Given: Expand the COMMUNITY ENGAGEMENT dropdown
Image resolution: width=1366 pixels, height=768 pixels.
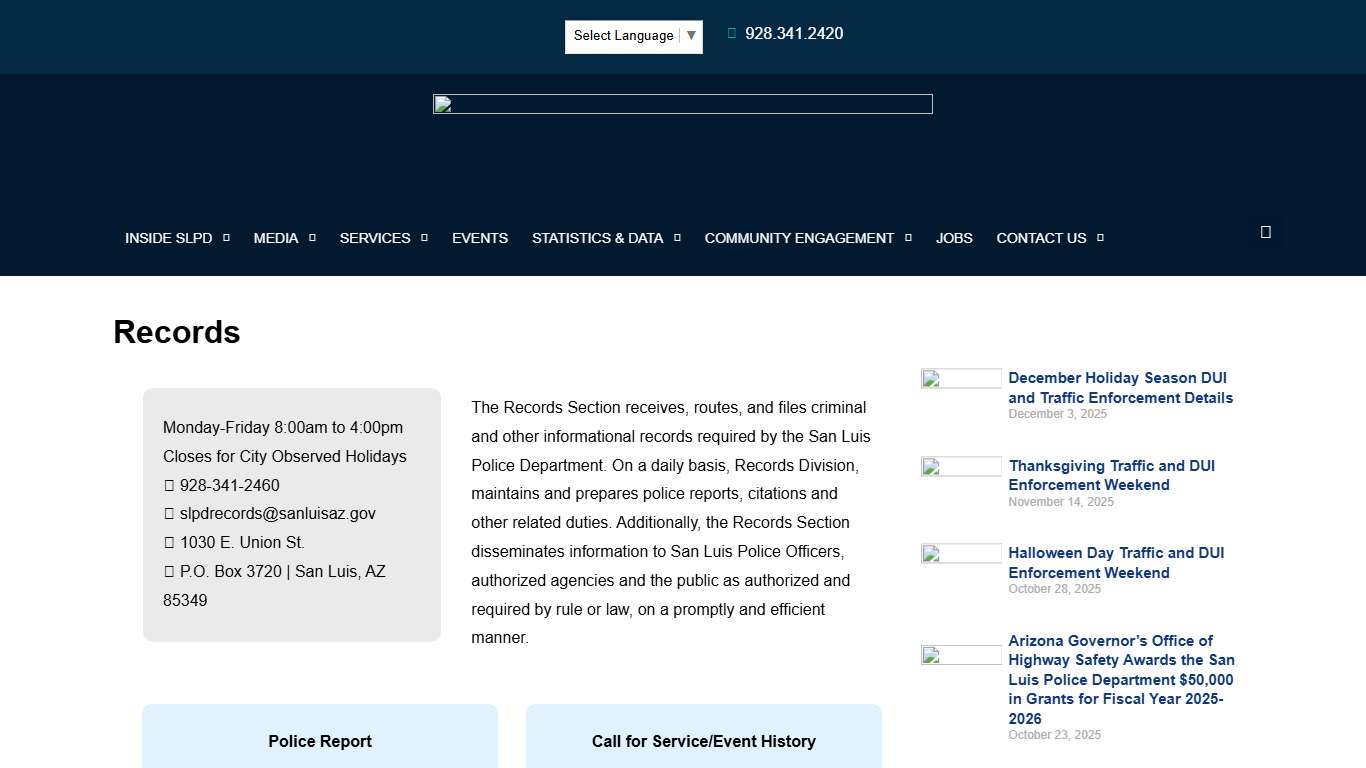Looking at the screenshot, I should tap(799, 238).
